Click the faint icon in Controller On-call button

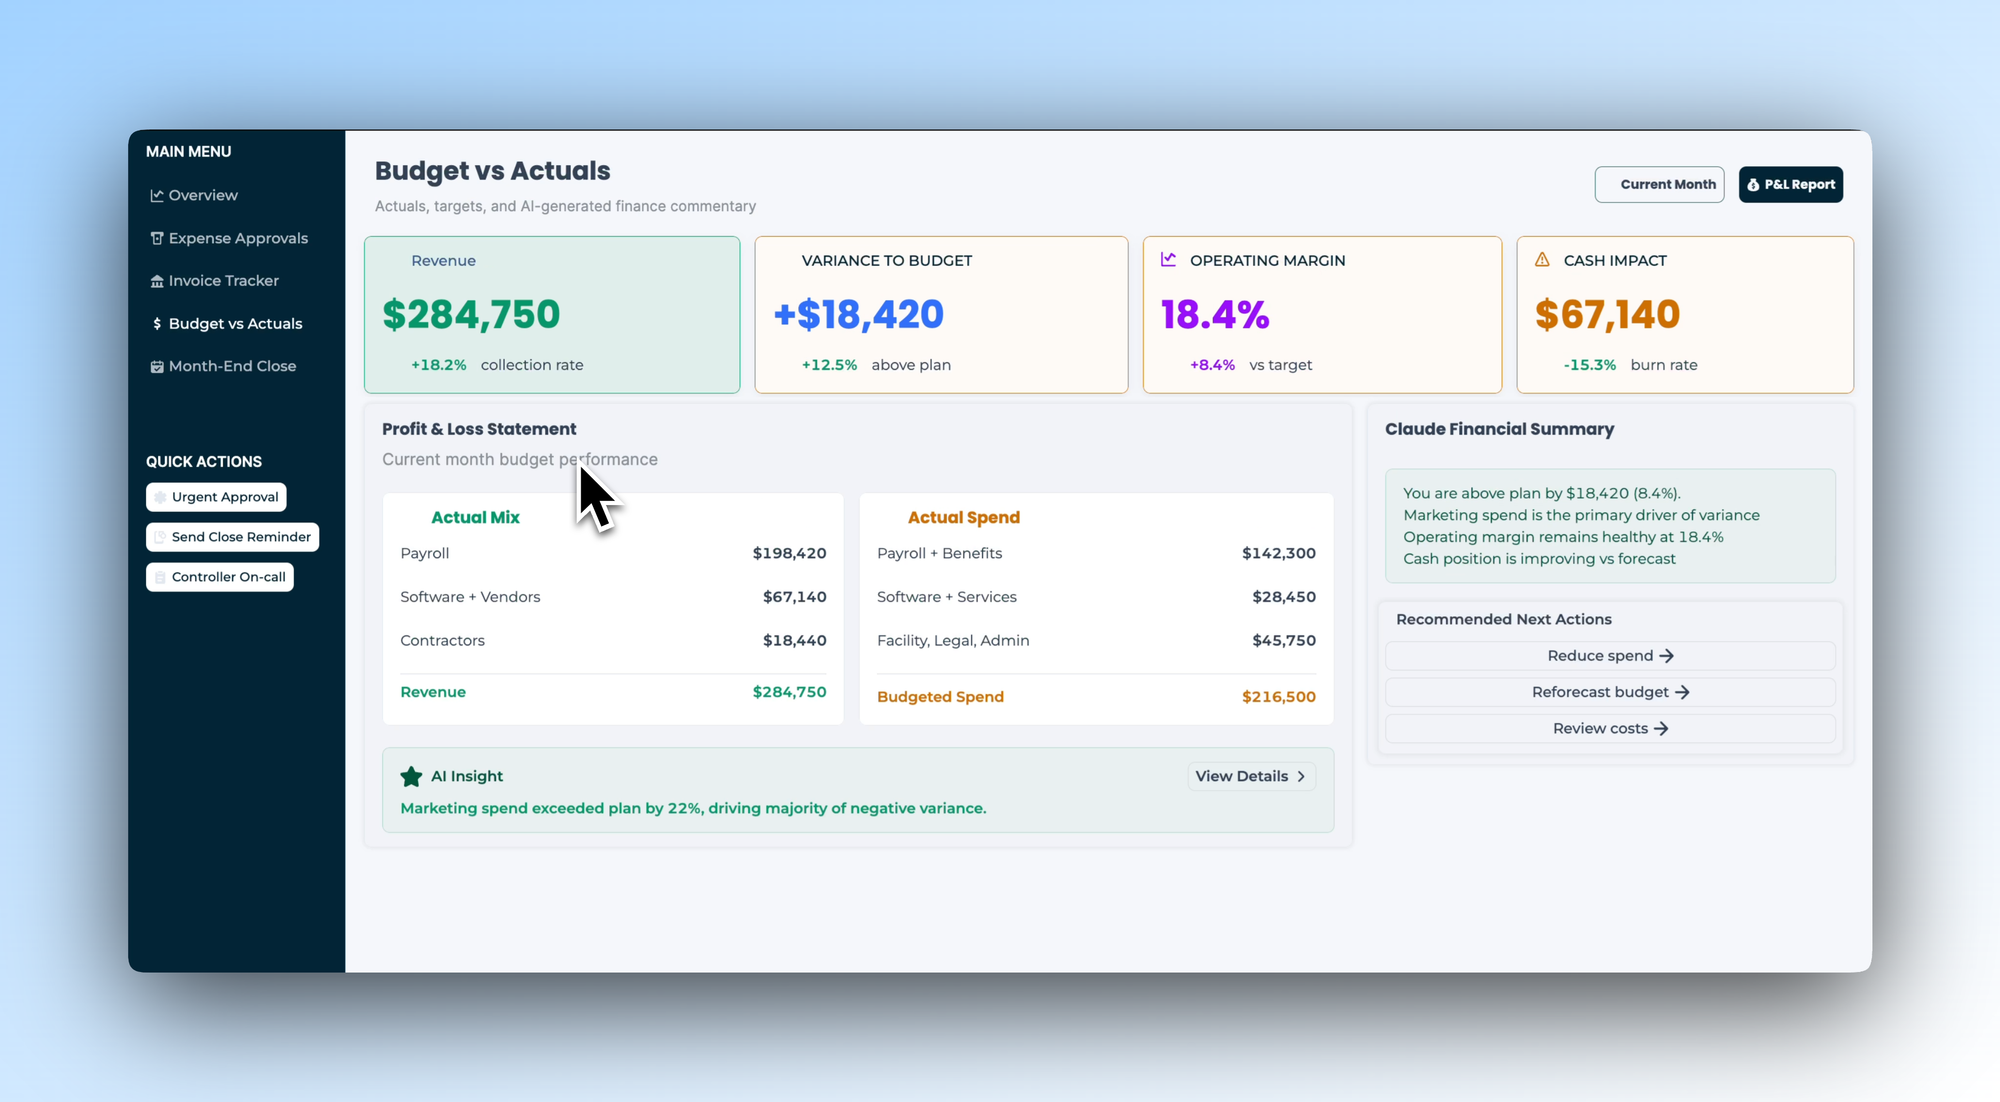[x=160, y=578]
